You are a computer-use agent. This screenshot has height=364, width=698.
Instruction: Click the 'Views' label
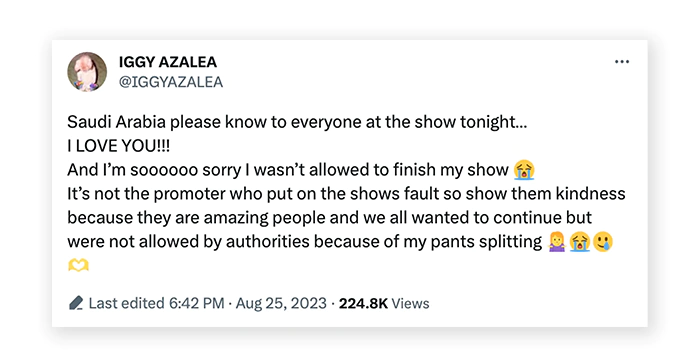click(410, 303)
